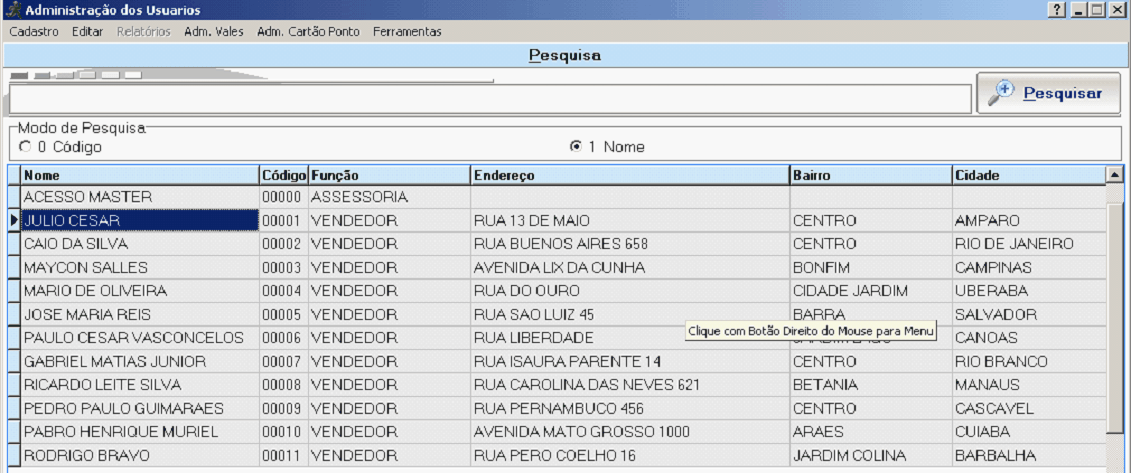Click the row indicator arrow beside JULIO CESAR
Viewport: 1132px width, 474px height.
point(13,220)
